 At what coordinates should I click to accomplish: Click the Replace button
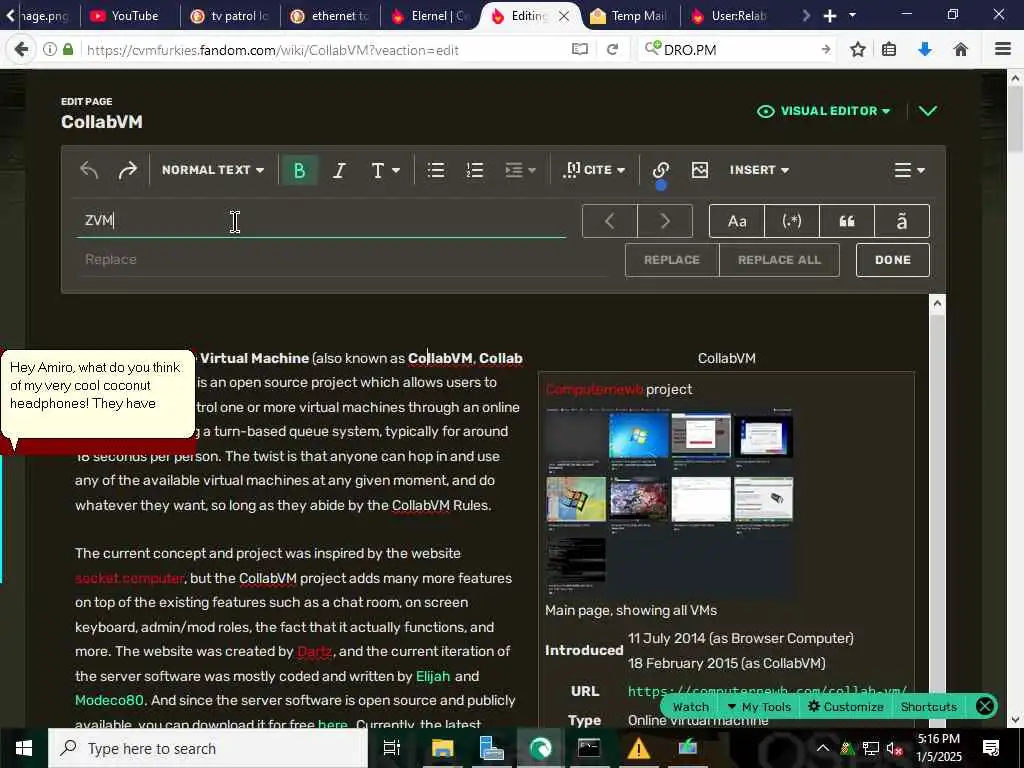point(671,260)
